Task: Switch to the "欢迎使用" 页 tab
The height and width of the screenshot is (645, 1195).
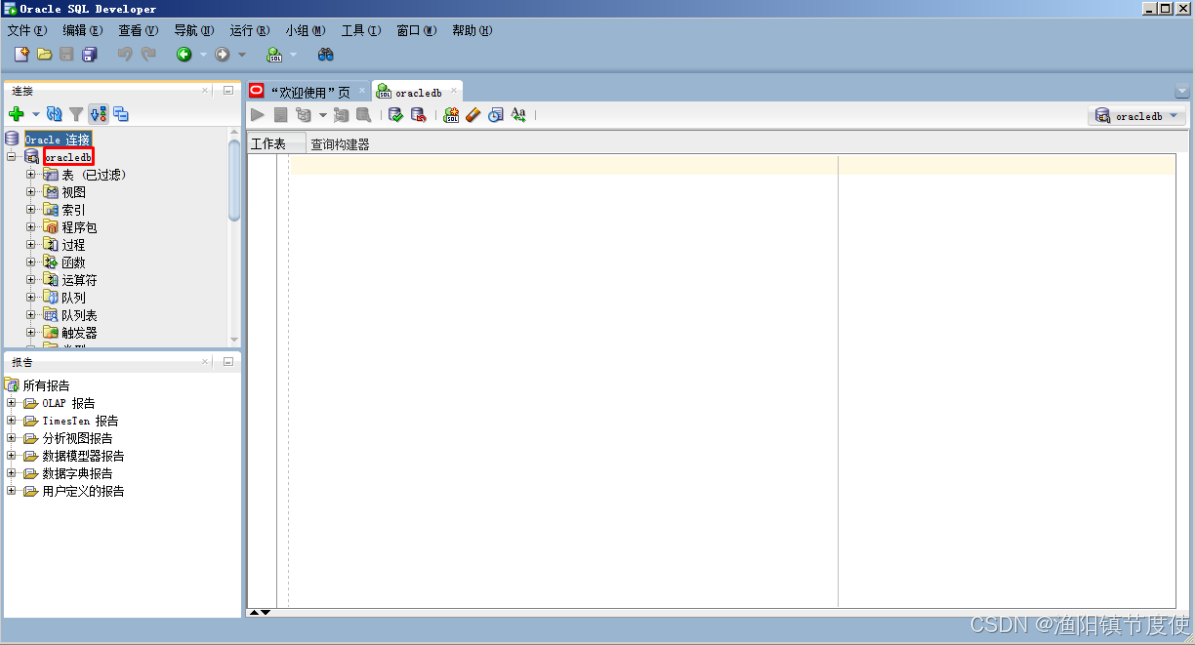Action: point(309,91)
